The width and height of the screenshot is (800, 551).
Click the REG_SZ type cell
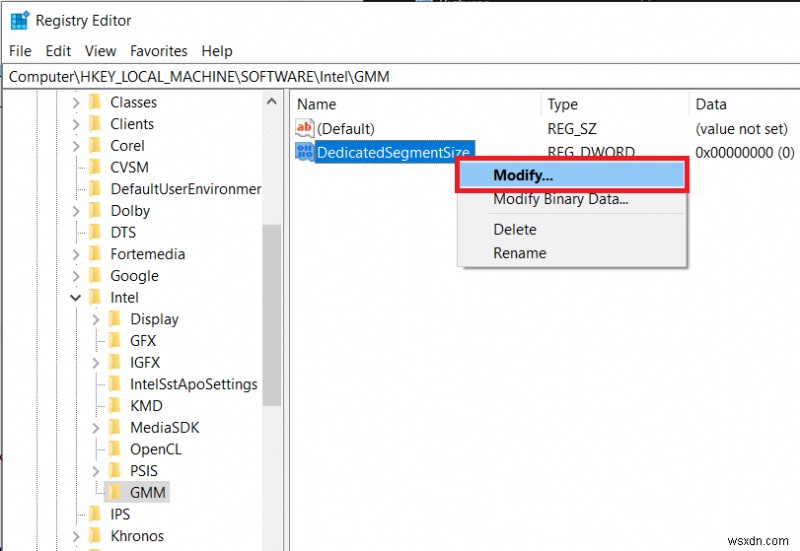572,129
